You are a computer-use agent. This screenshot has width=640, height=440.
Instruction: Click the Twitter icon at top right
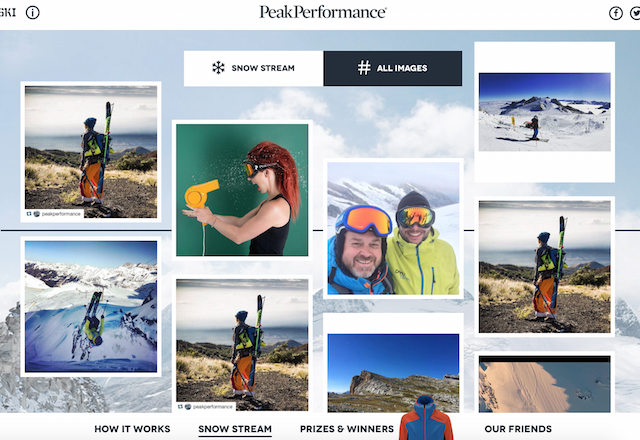pyautogui.click(x=636, y=13)
